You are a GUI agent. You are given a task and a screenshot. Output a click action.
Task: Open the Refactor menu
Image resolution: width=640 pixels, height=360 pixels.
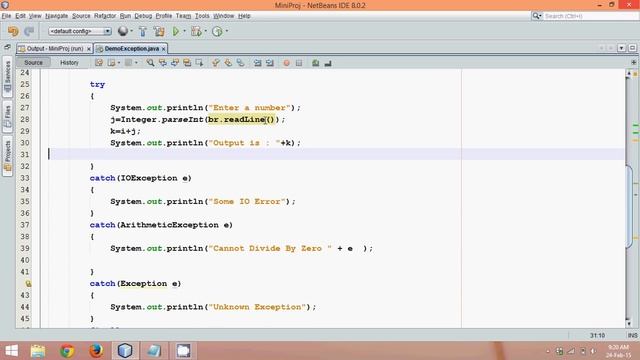pos(105,16)
